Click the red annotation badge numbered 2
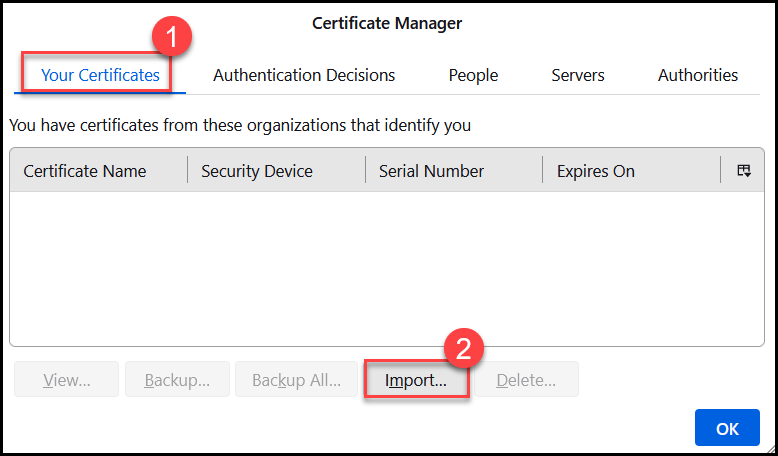 (x=463, y=347)
